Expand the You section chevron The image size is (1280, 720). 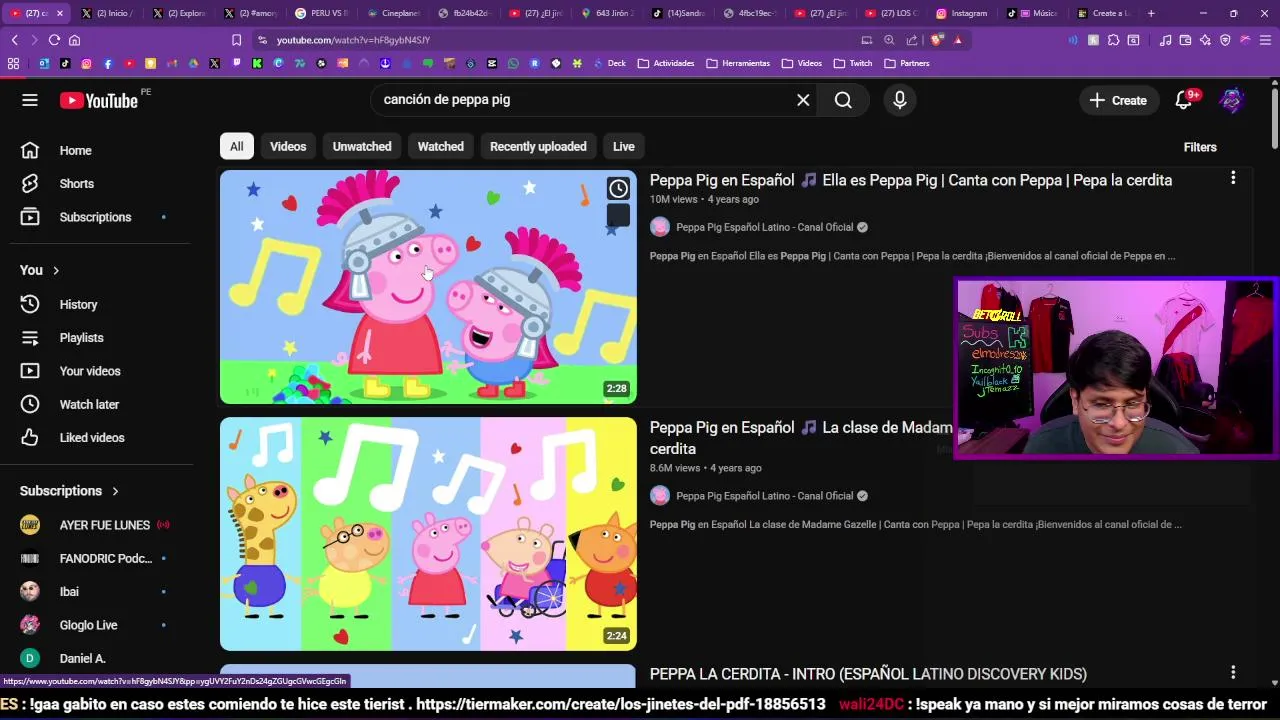coord(56,270)
